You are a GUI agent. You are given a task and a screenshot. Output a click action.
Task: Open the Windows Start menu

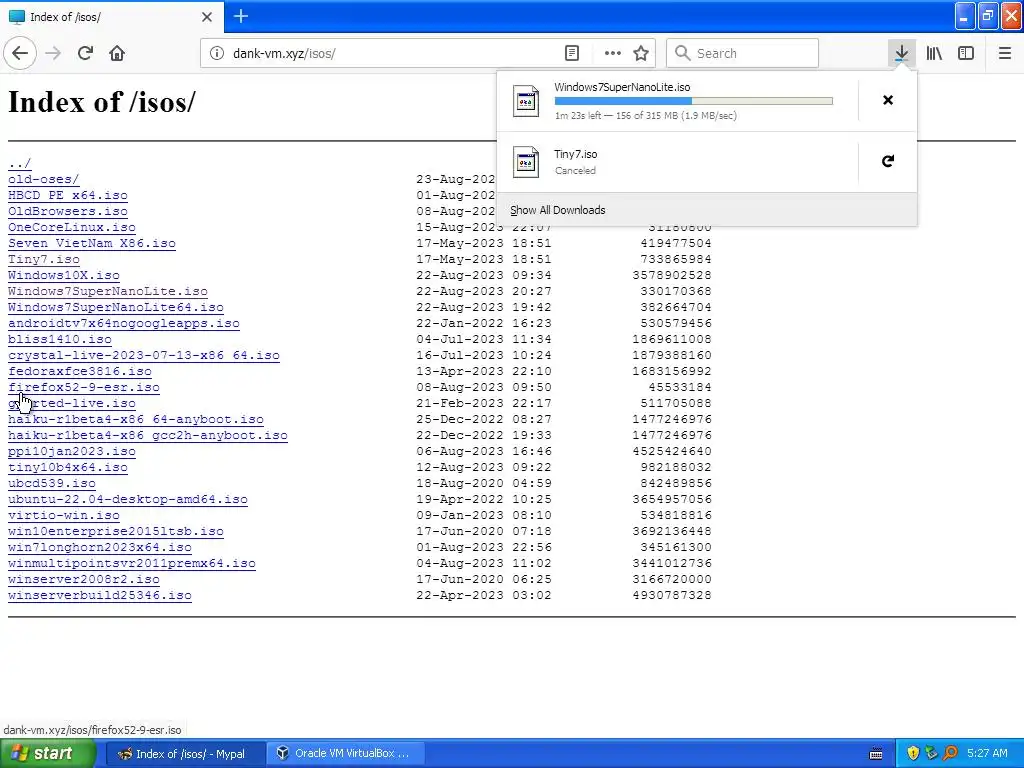click(48, 754)
